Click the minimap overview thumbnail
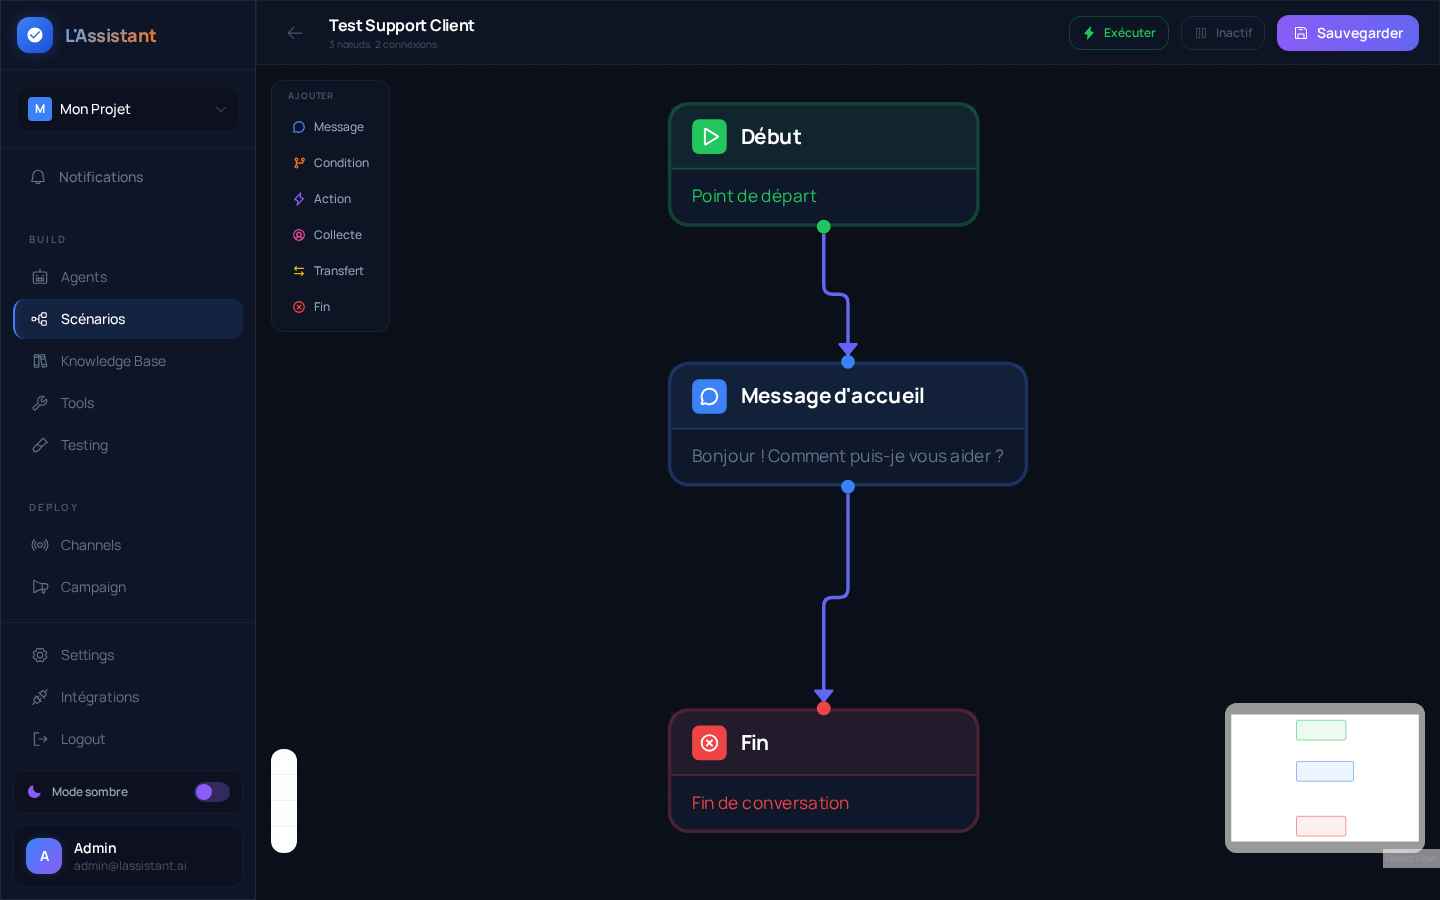The image size is (1440, 900). coord(1324,777)
